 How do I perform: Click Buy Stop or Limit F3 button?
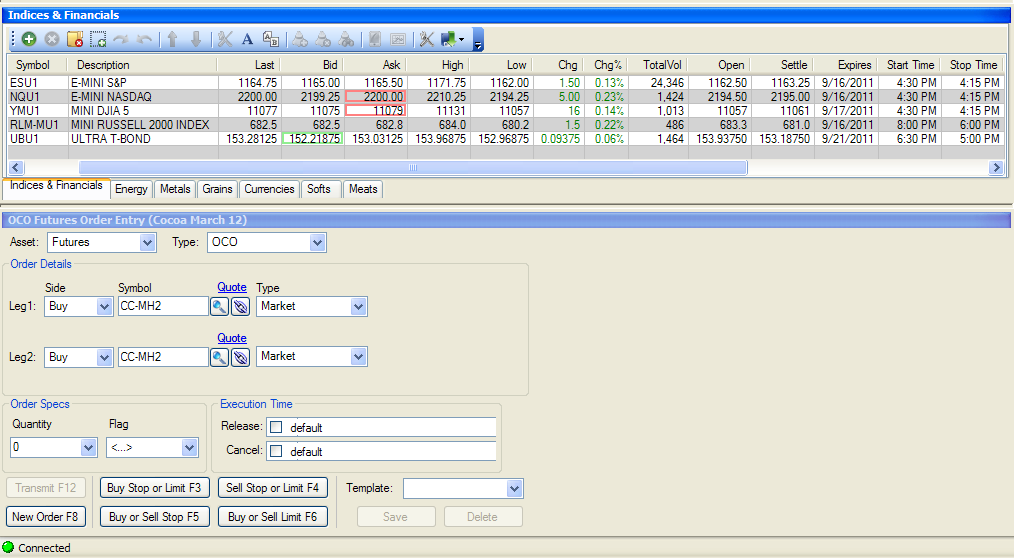[155, 488]
